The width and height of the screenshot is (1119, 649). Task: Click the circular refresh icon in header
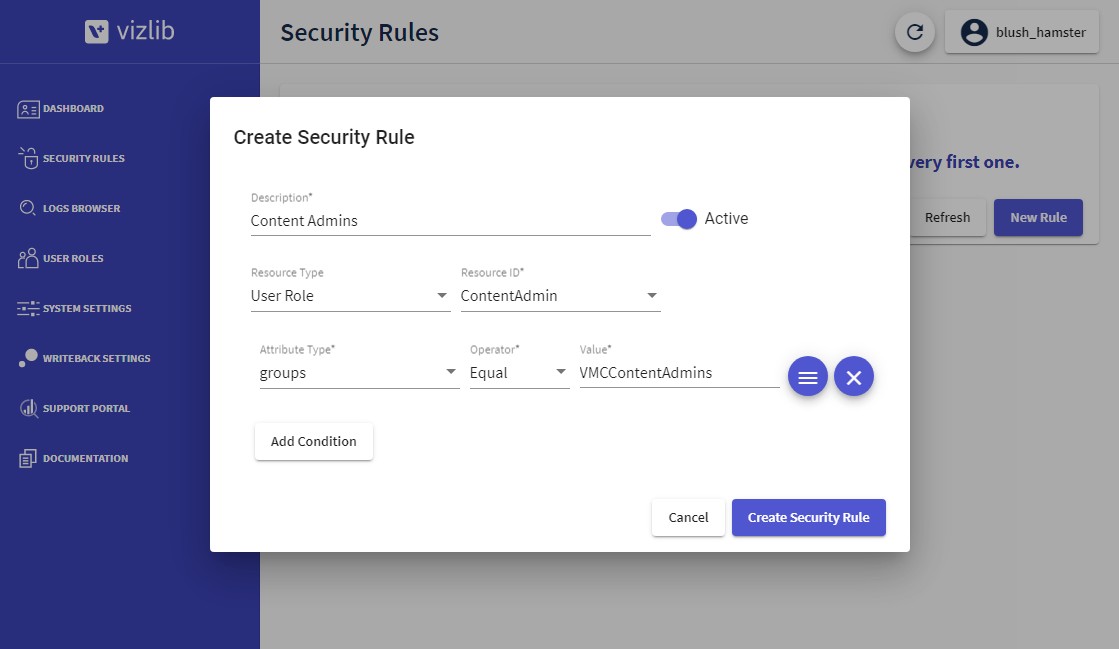pos(915,32)
